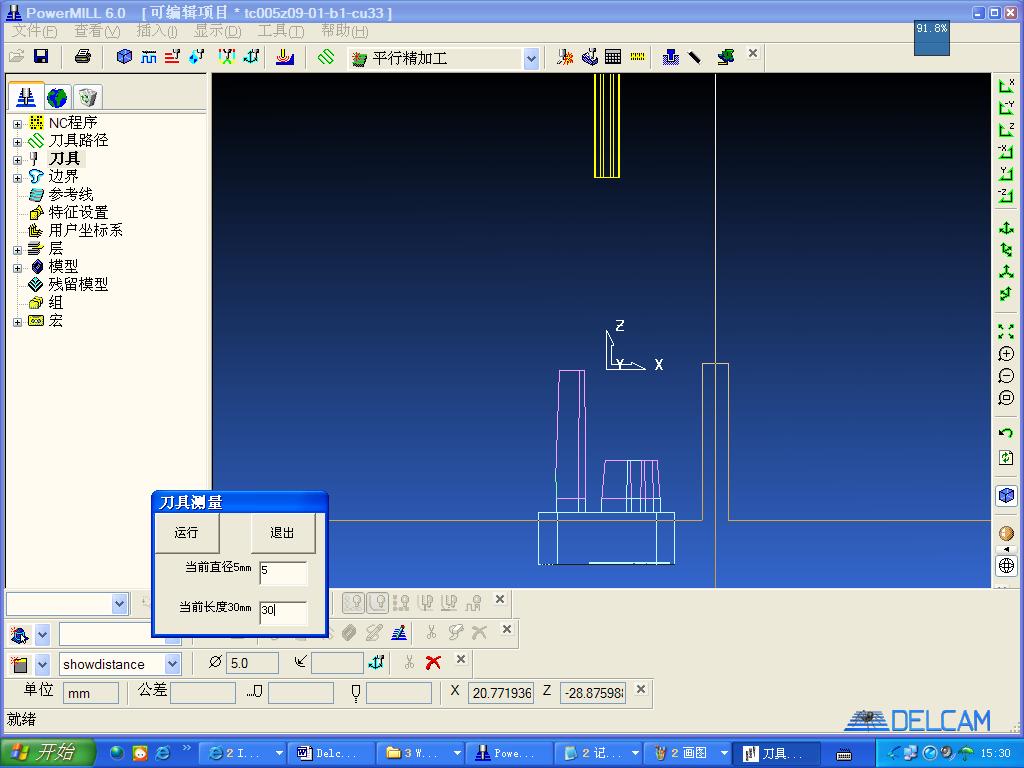1024x768 pixels.
Task: Click Resize to fit view icon
Action: tap(1006, 331)
